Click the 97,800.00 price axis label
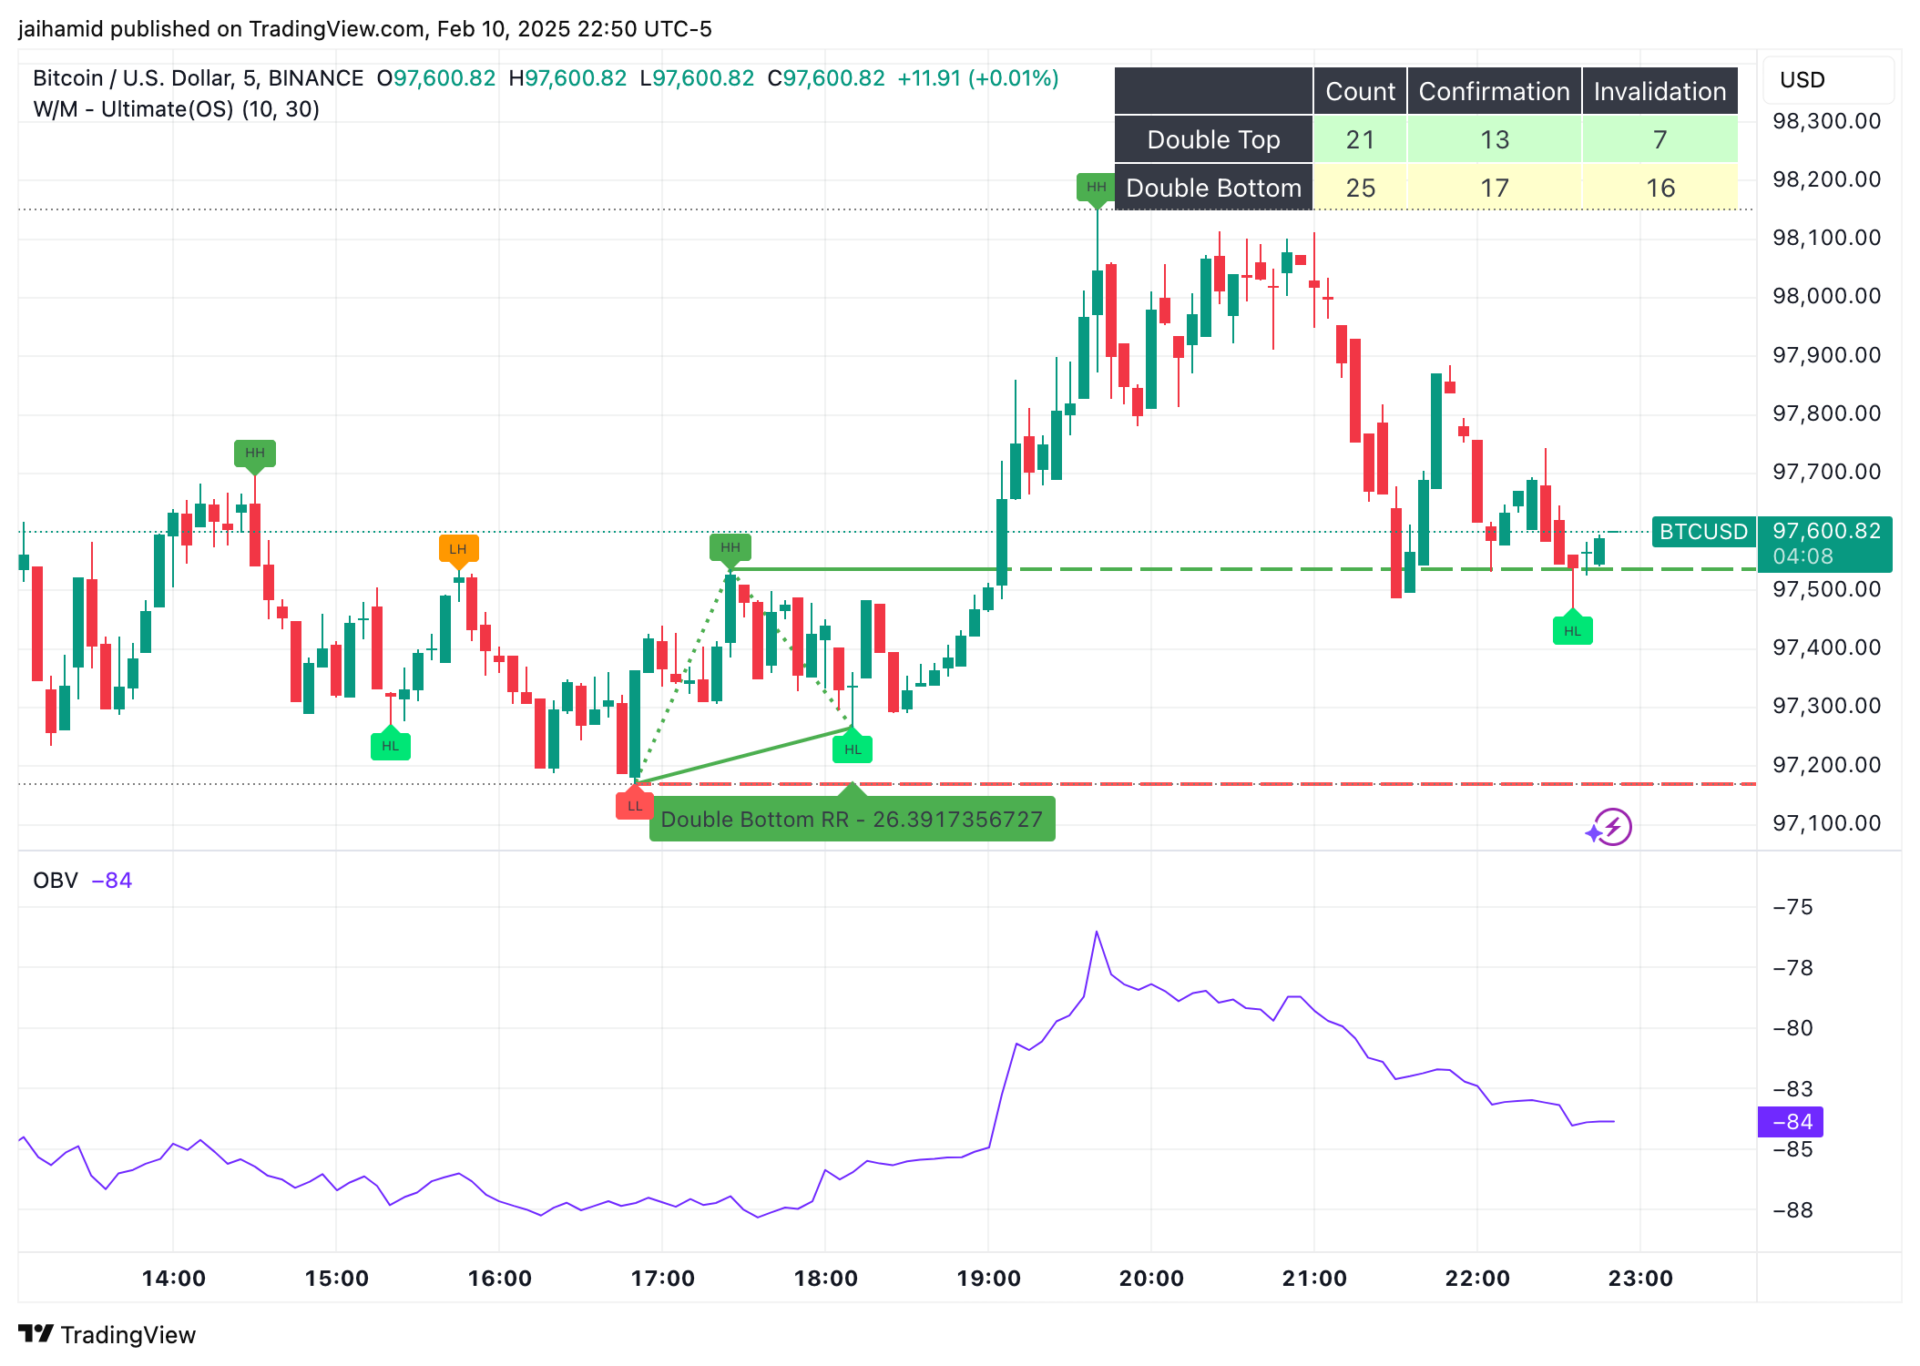The image size is (1920, 1366). click(1826, 413)
